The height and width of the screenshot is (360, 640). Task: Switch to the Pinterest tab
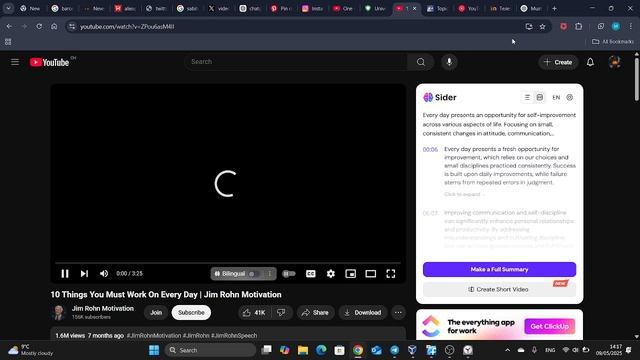click(x=281, y=8)
